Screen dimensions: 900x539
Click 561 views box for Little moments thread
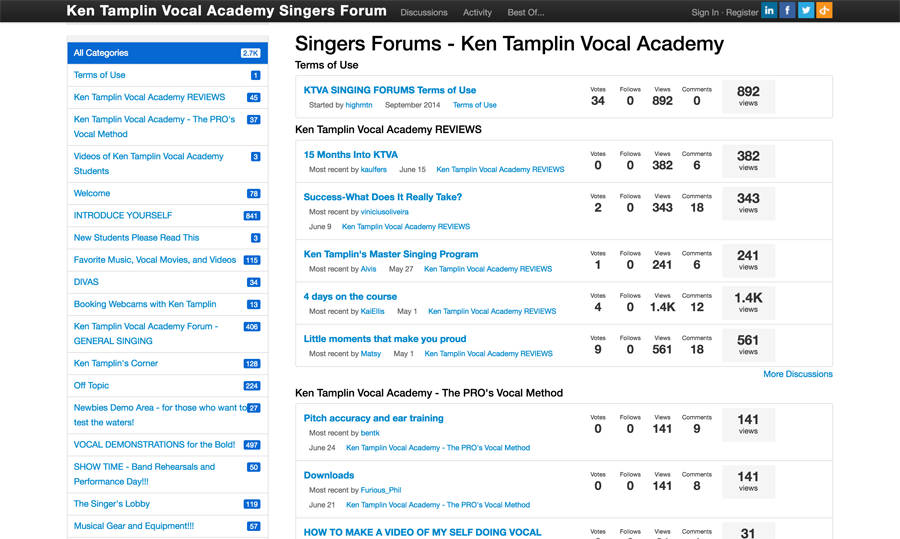pyautogui.click(x=748, y=345)
